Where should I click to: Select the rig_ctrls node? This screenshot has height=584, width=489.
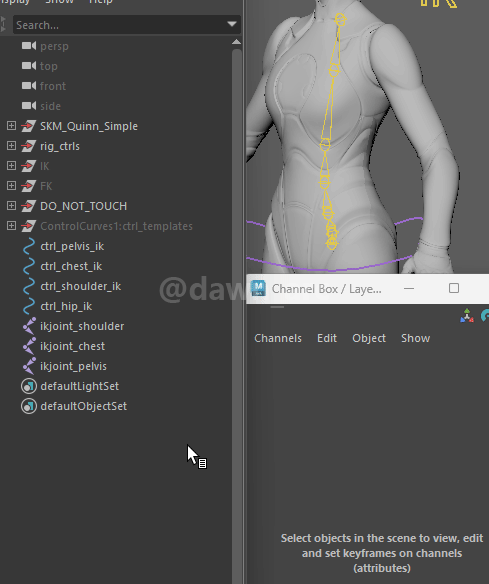click(60, 146)
